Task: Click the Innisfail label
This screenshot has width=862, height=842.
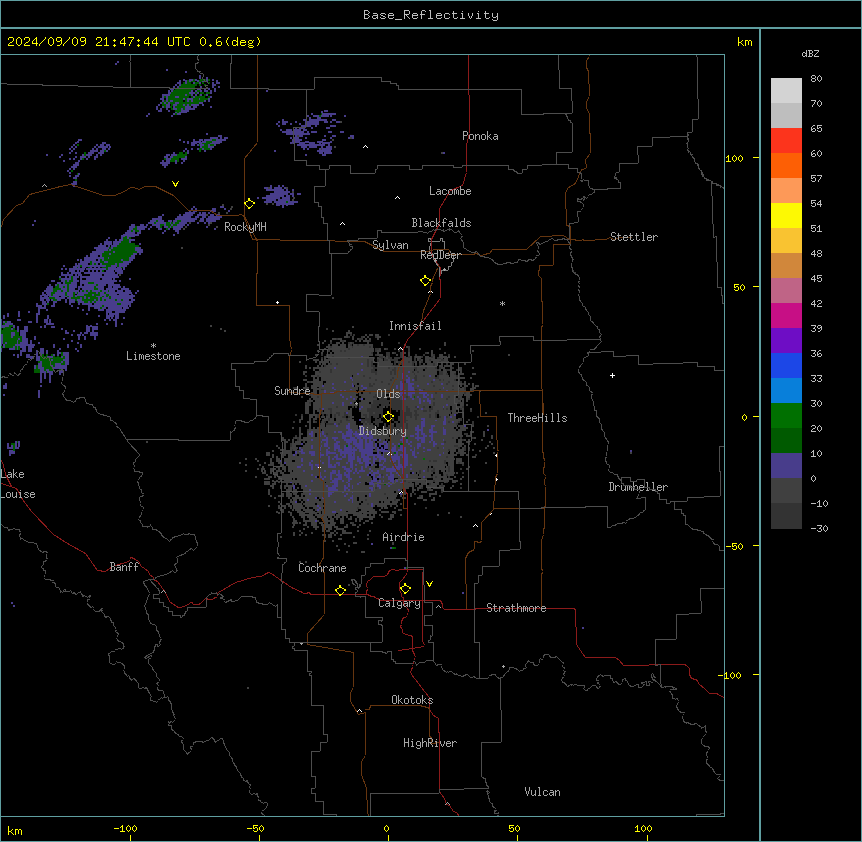Action: (x=415, y=326)
